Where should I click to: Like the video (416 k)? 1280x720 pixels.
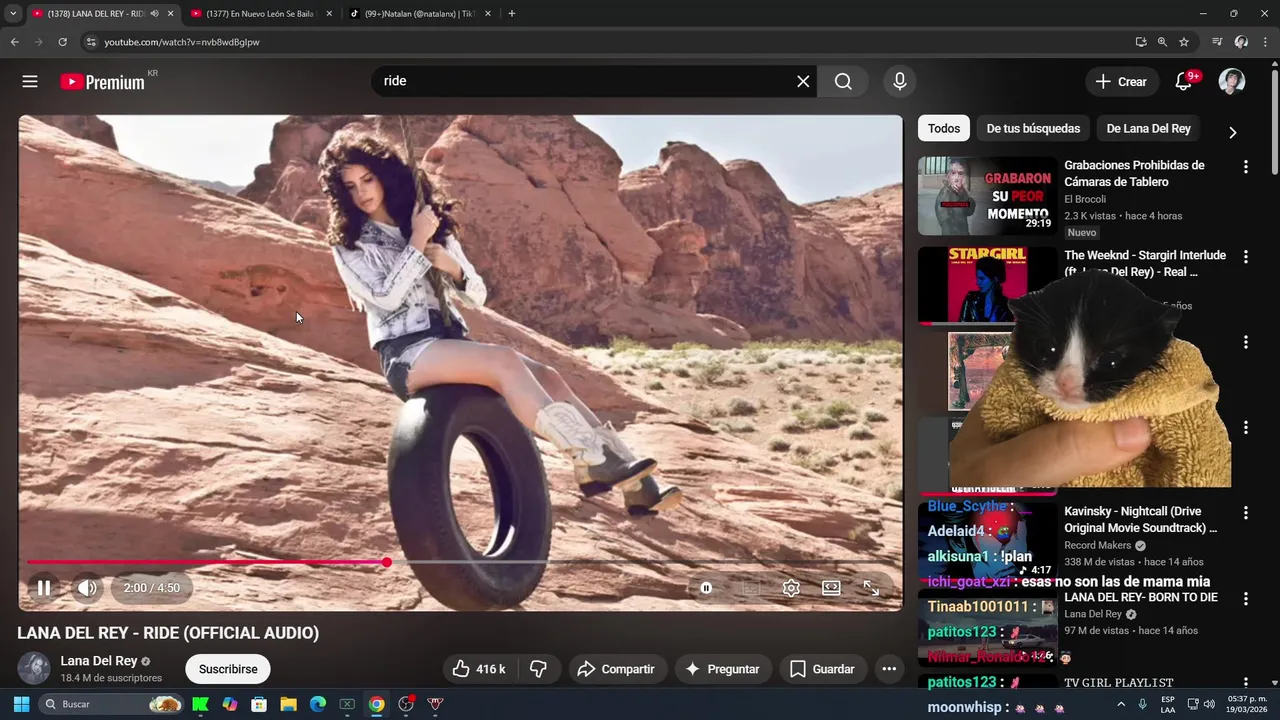click(479, 669)
